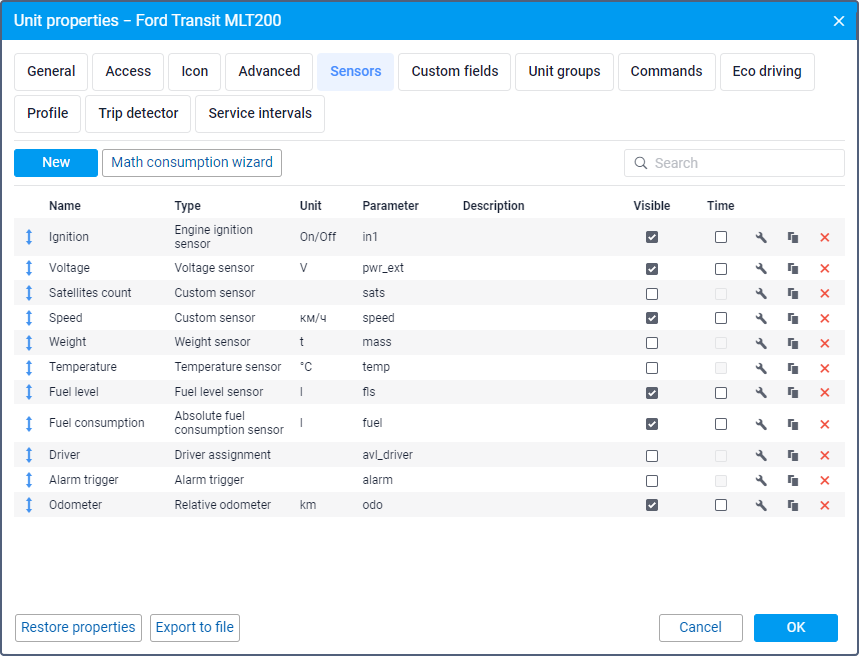Click reorder arrow for Fuel level row

click(29, 392)
